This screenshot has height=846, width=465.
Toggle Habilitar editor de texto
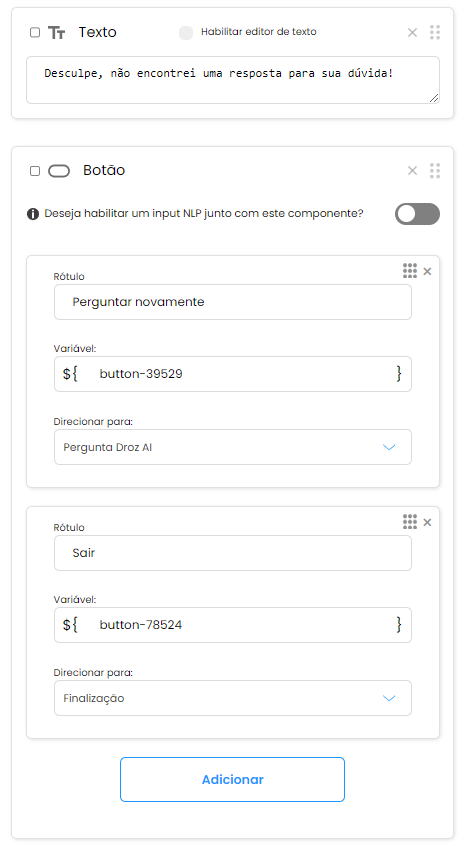coord(186,32)
